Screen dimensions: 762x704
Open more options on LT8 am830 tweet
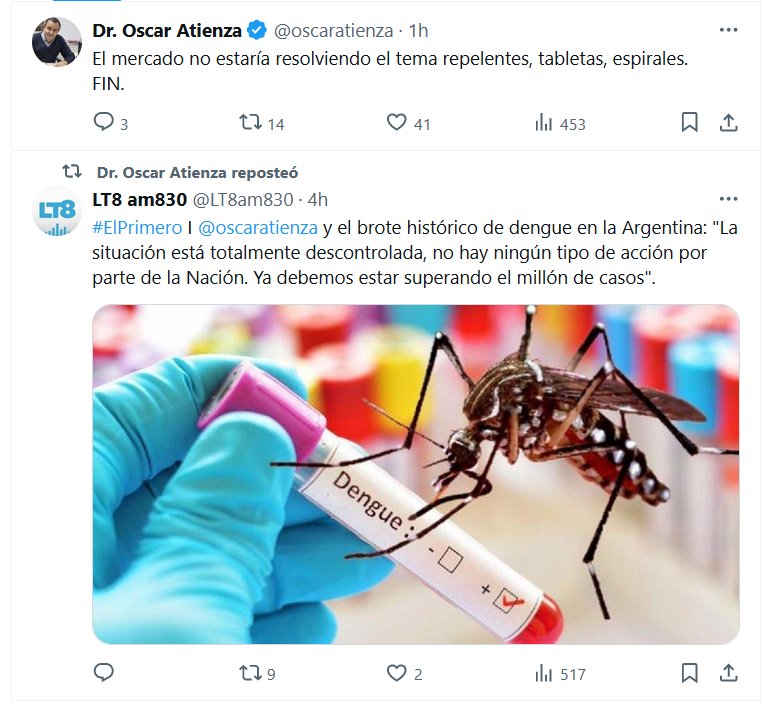(728, 199)
